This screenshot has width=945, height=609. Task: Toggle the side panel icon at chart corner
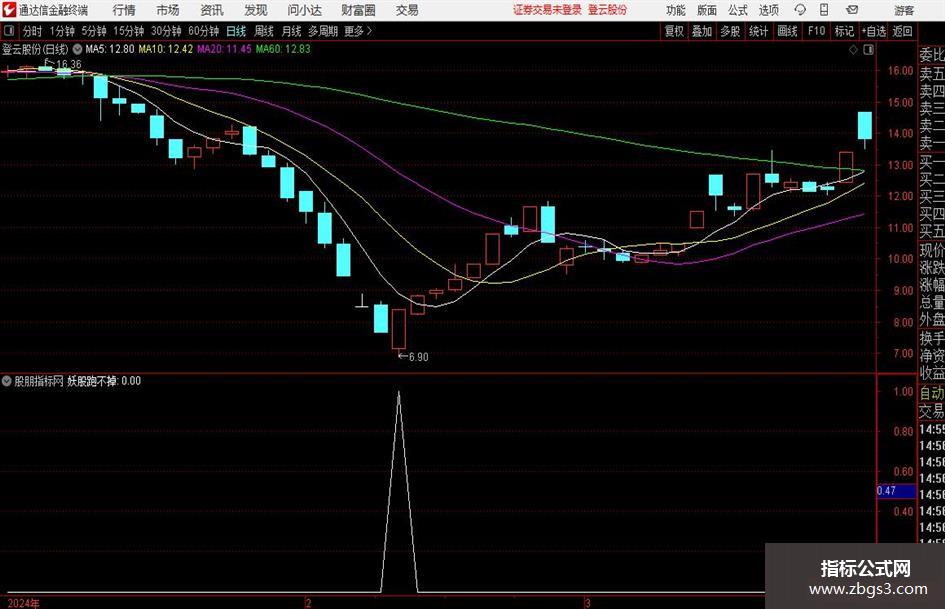(868, 50)
